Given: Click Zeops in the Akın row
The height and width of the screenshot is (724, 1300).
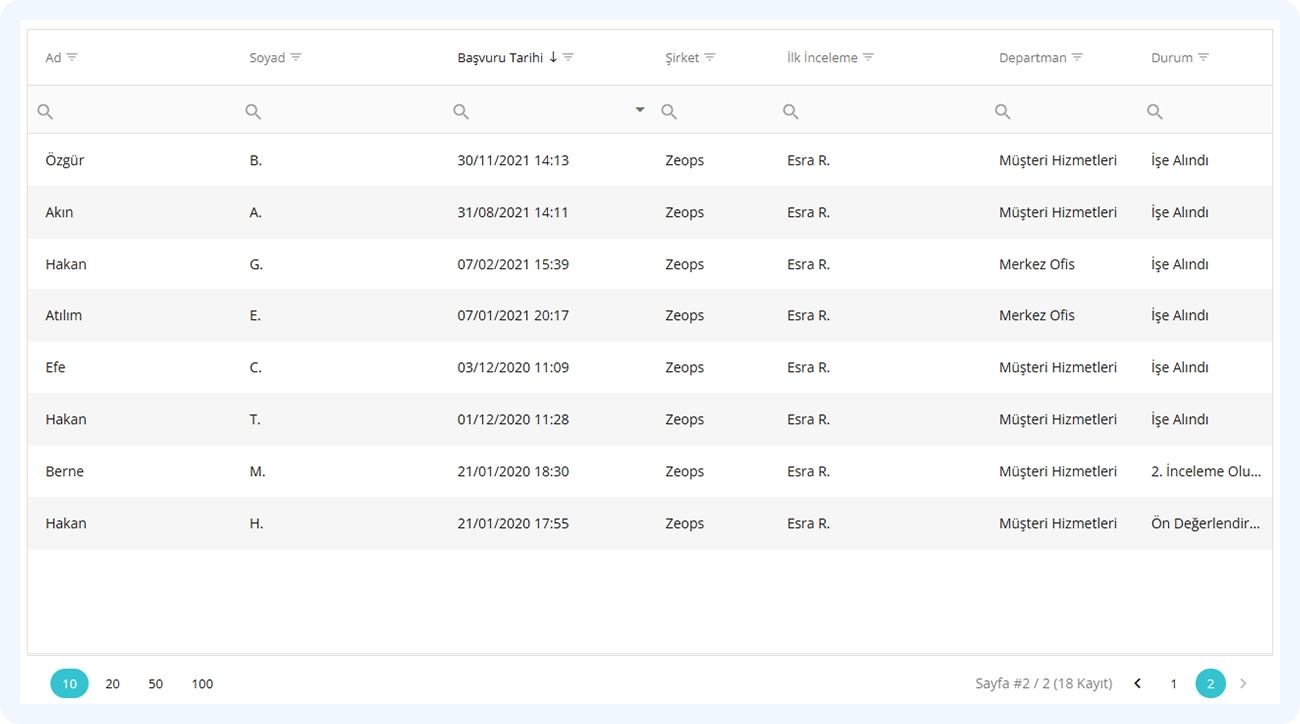Looking at the screenshot, I should click(x=685, y=212).
